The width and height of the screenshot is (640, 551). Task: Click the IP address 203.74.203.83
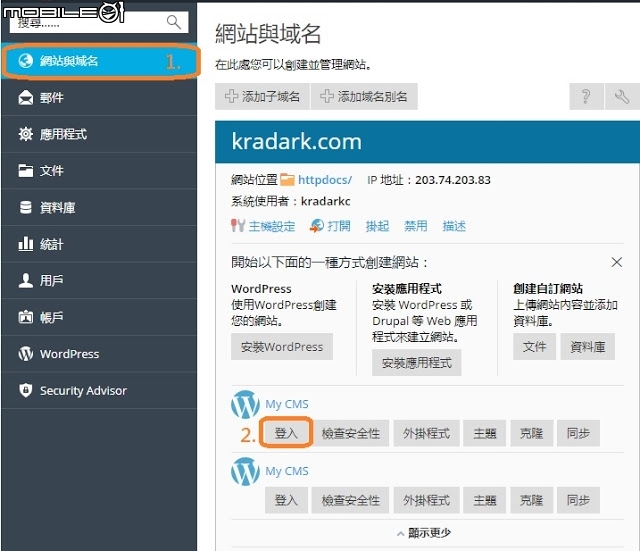(x=453, y=180)
